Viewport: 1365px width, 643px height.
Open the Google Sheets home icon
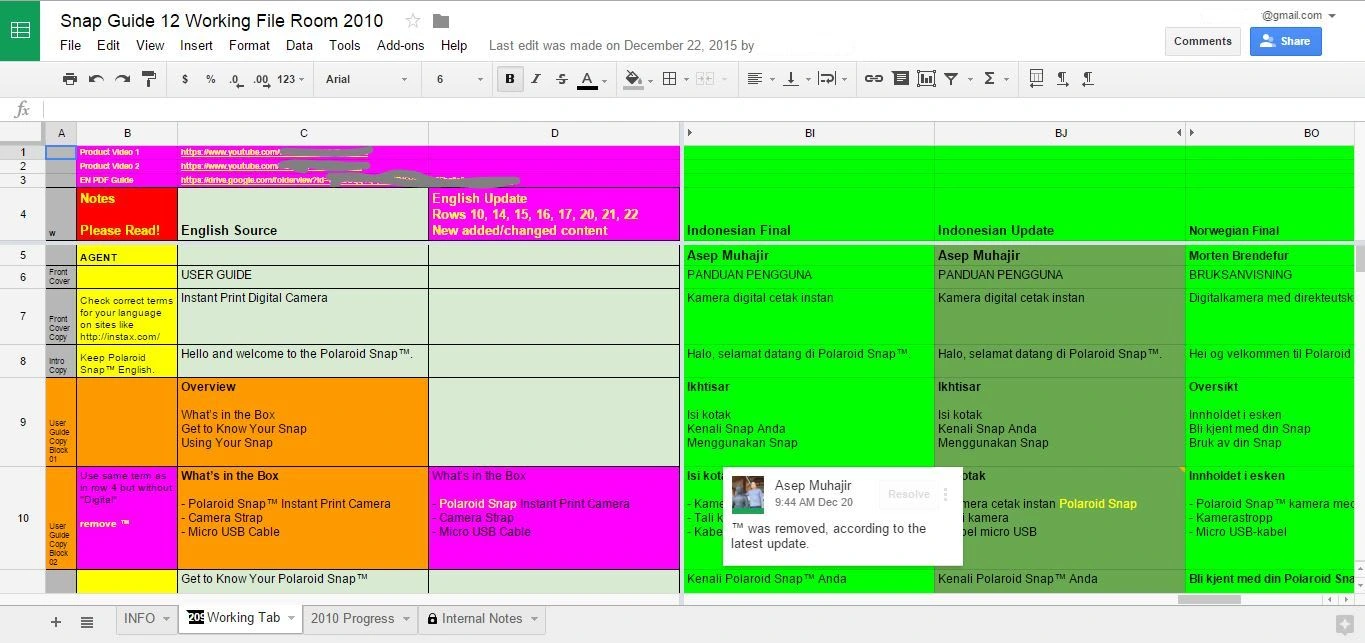coord(20,30)
